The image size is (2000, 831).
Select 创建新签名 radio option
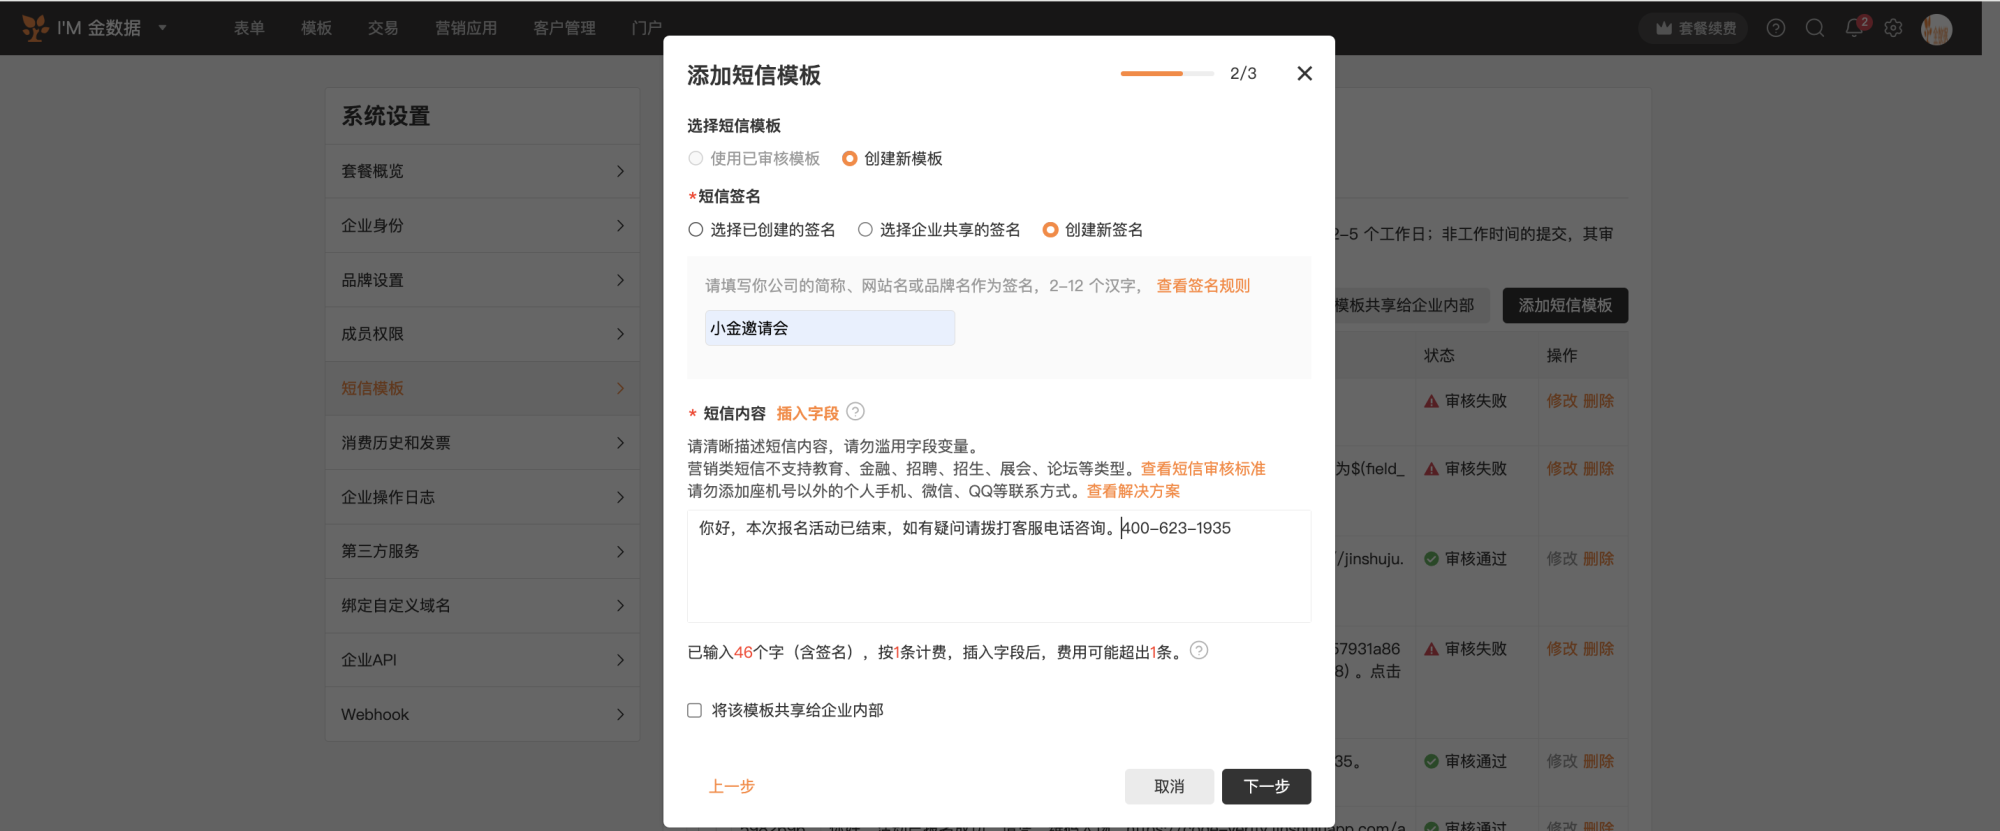click(1050, 229)
